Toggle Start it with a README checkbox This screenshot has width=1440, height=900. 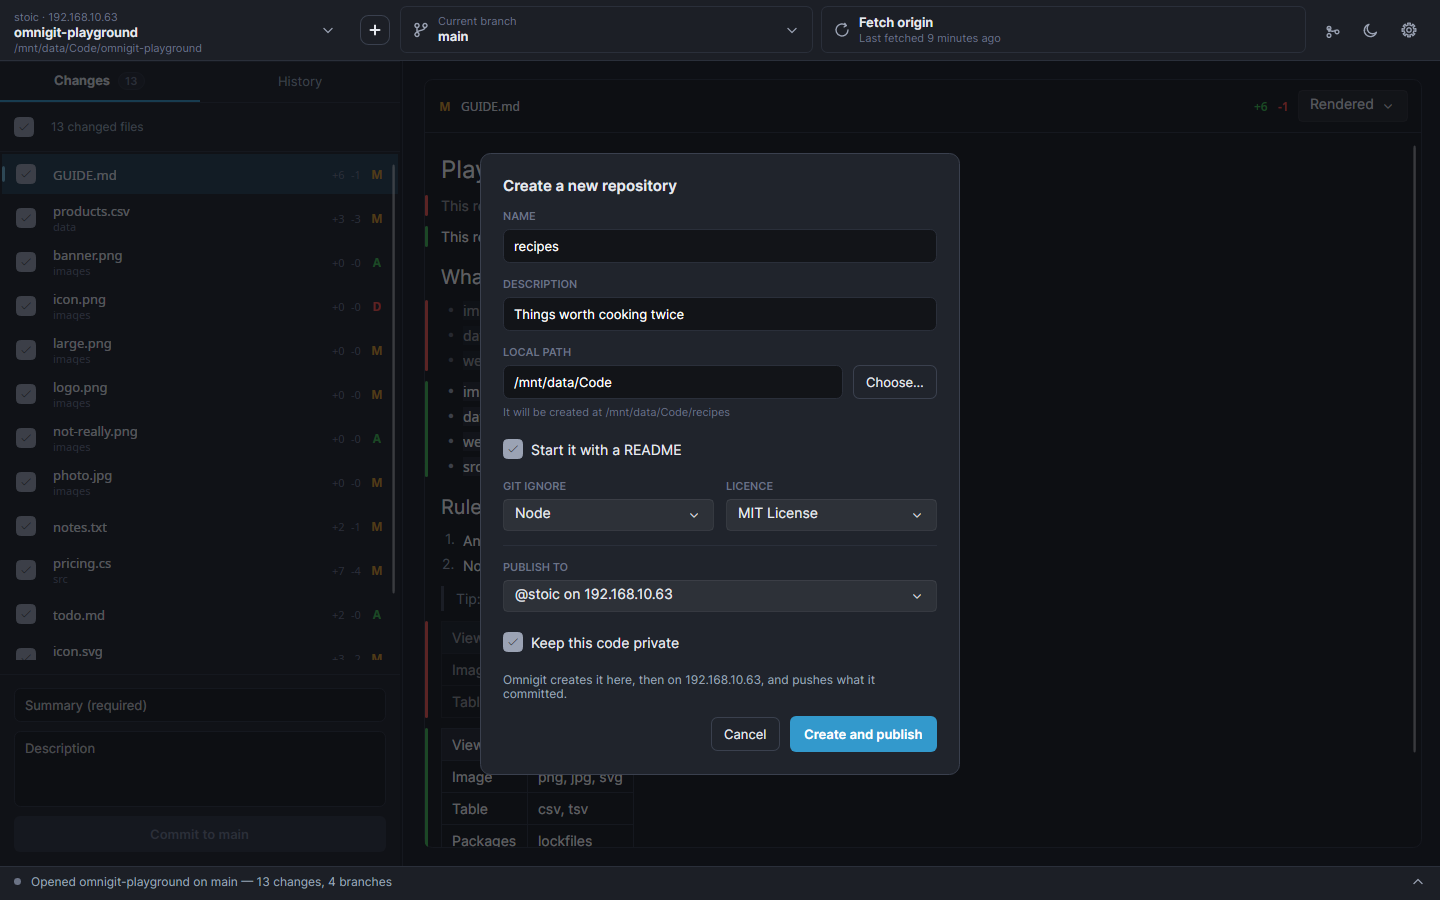coord(513,449)
